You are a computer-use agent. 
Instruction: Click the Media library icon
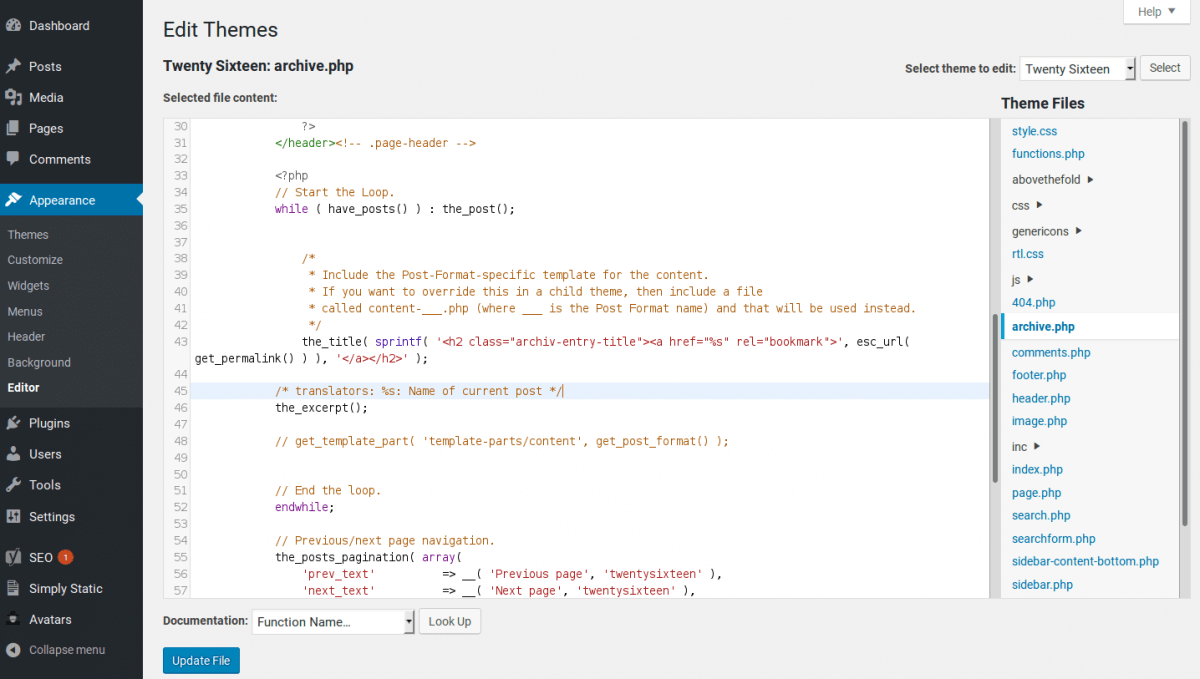(x=14, y=98)
